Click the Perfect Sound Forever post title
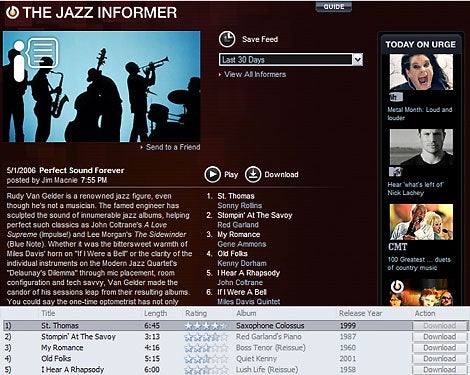Image resolution: width=470 pixels, height=375 pixels. (x=82, y=170)
